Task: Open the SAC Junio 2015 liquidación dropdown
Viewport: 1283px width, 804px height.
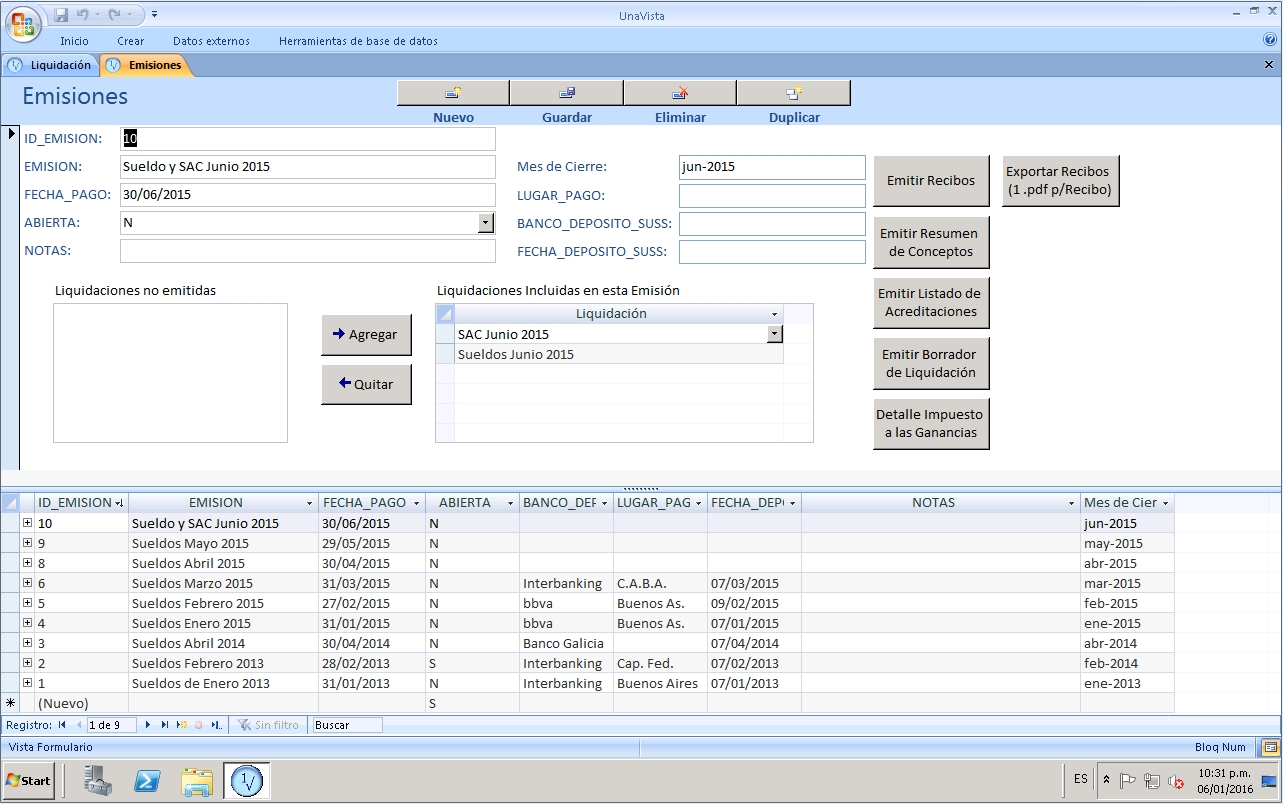Action: (x=774, y=334)
